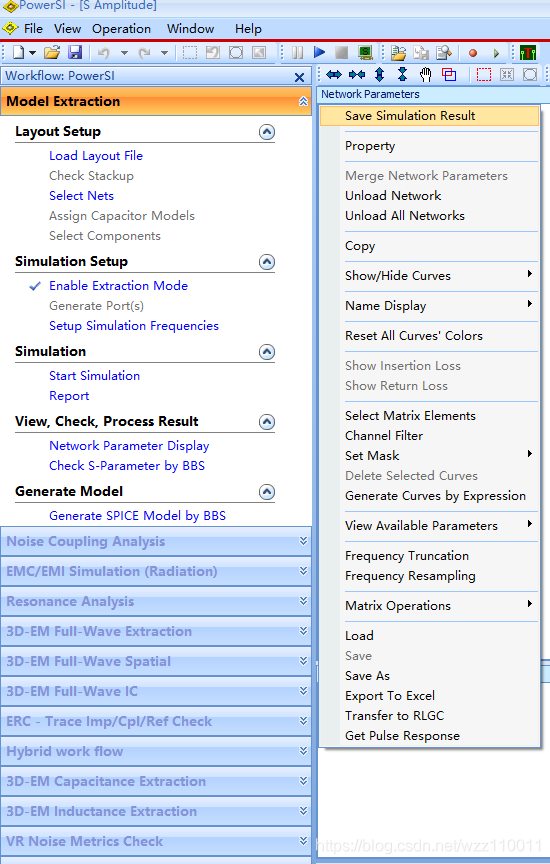Select Property in the context menu

point(429,146)
